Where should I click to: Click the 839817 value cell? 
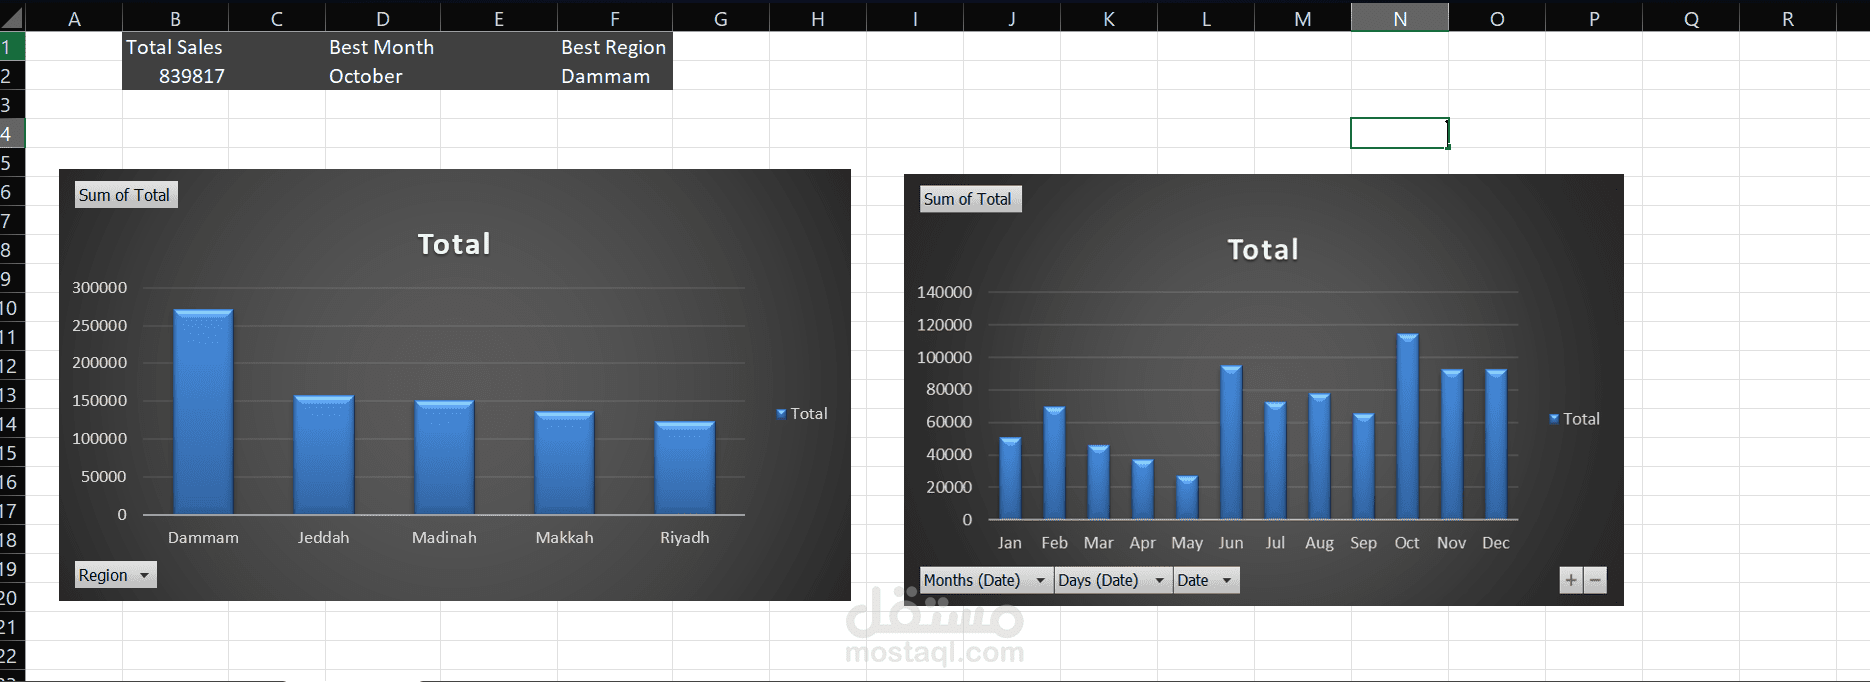[x=175, y=76]
